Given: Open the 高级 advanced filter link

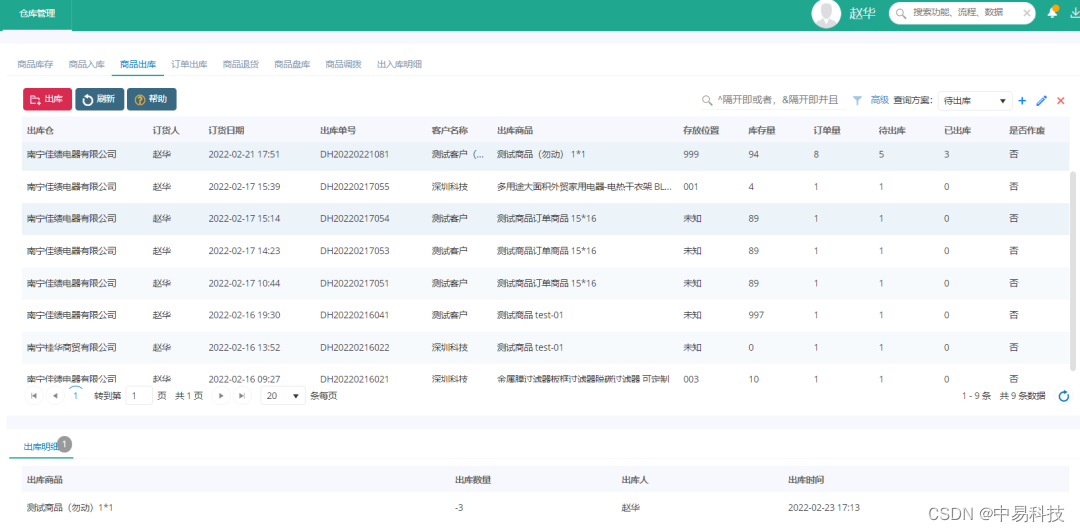Looking at the screenshot, I should coord(880,100).
